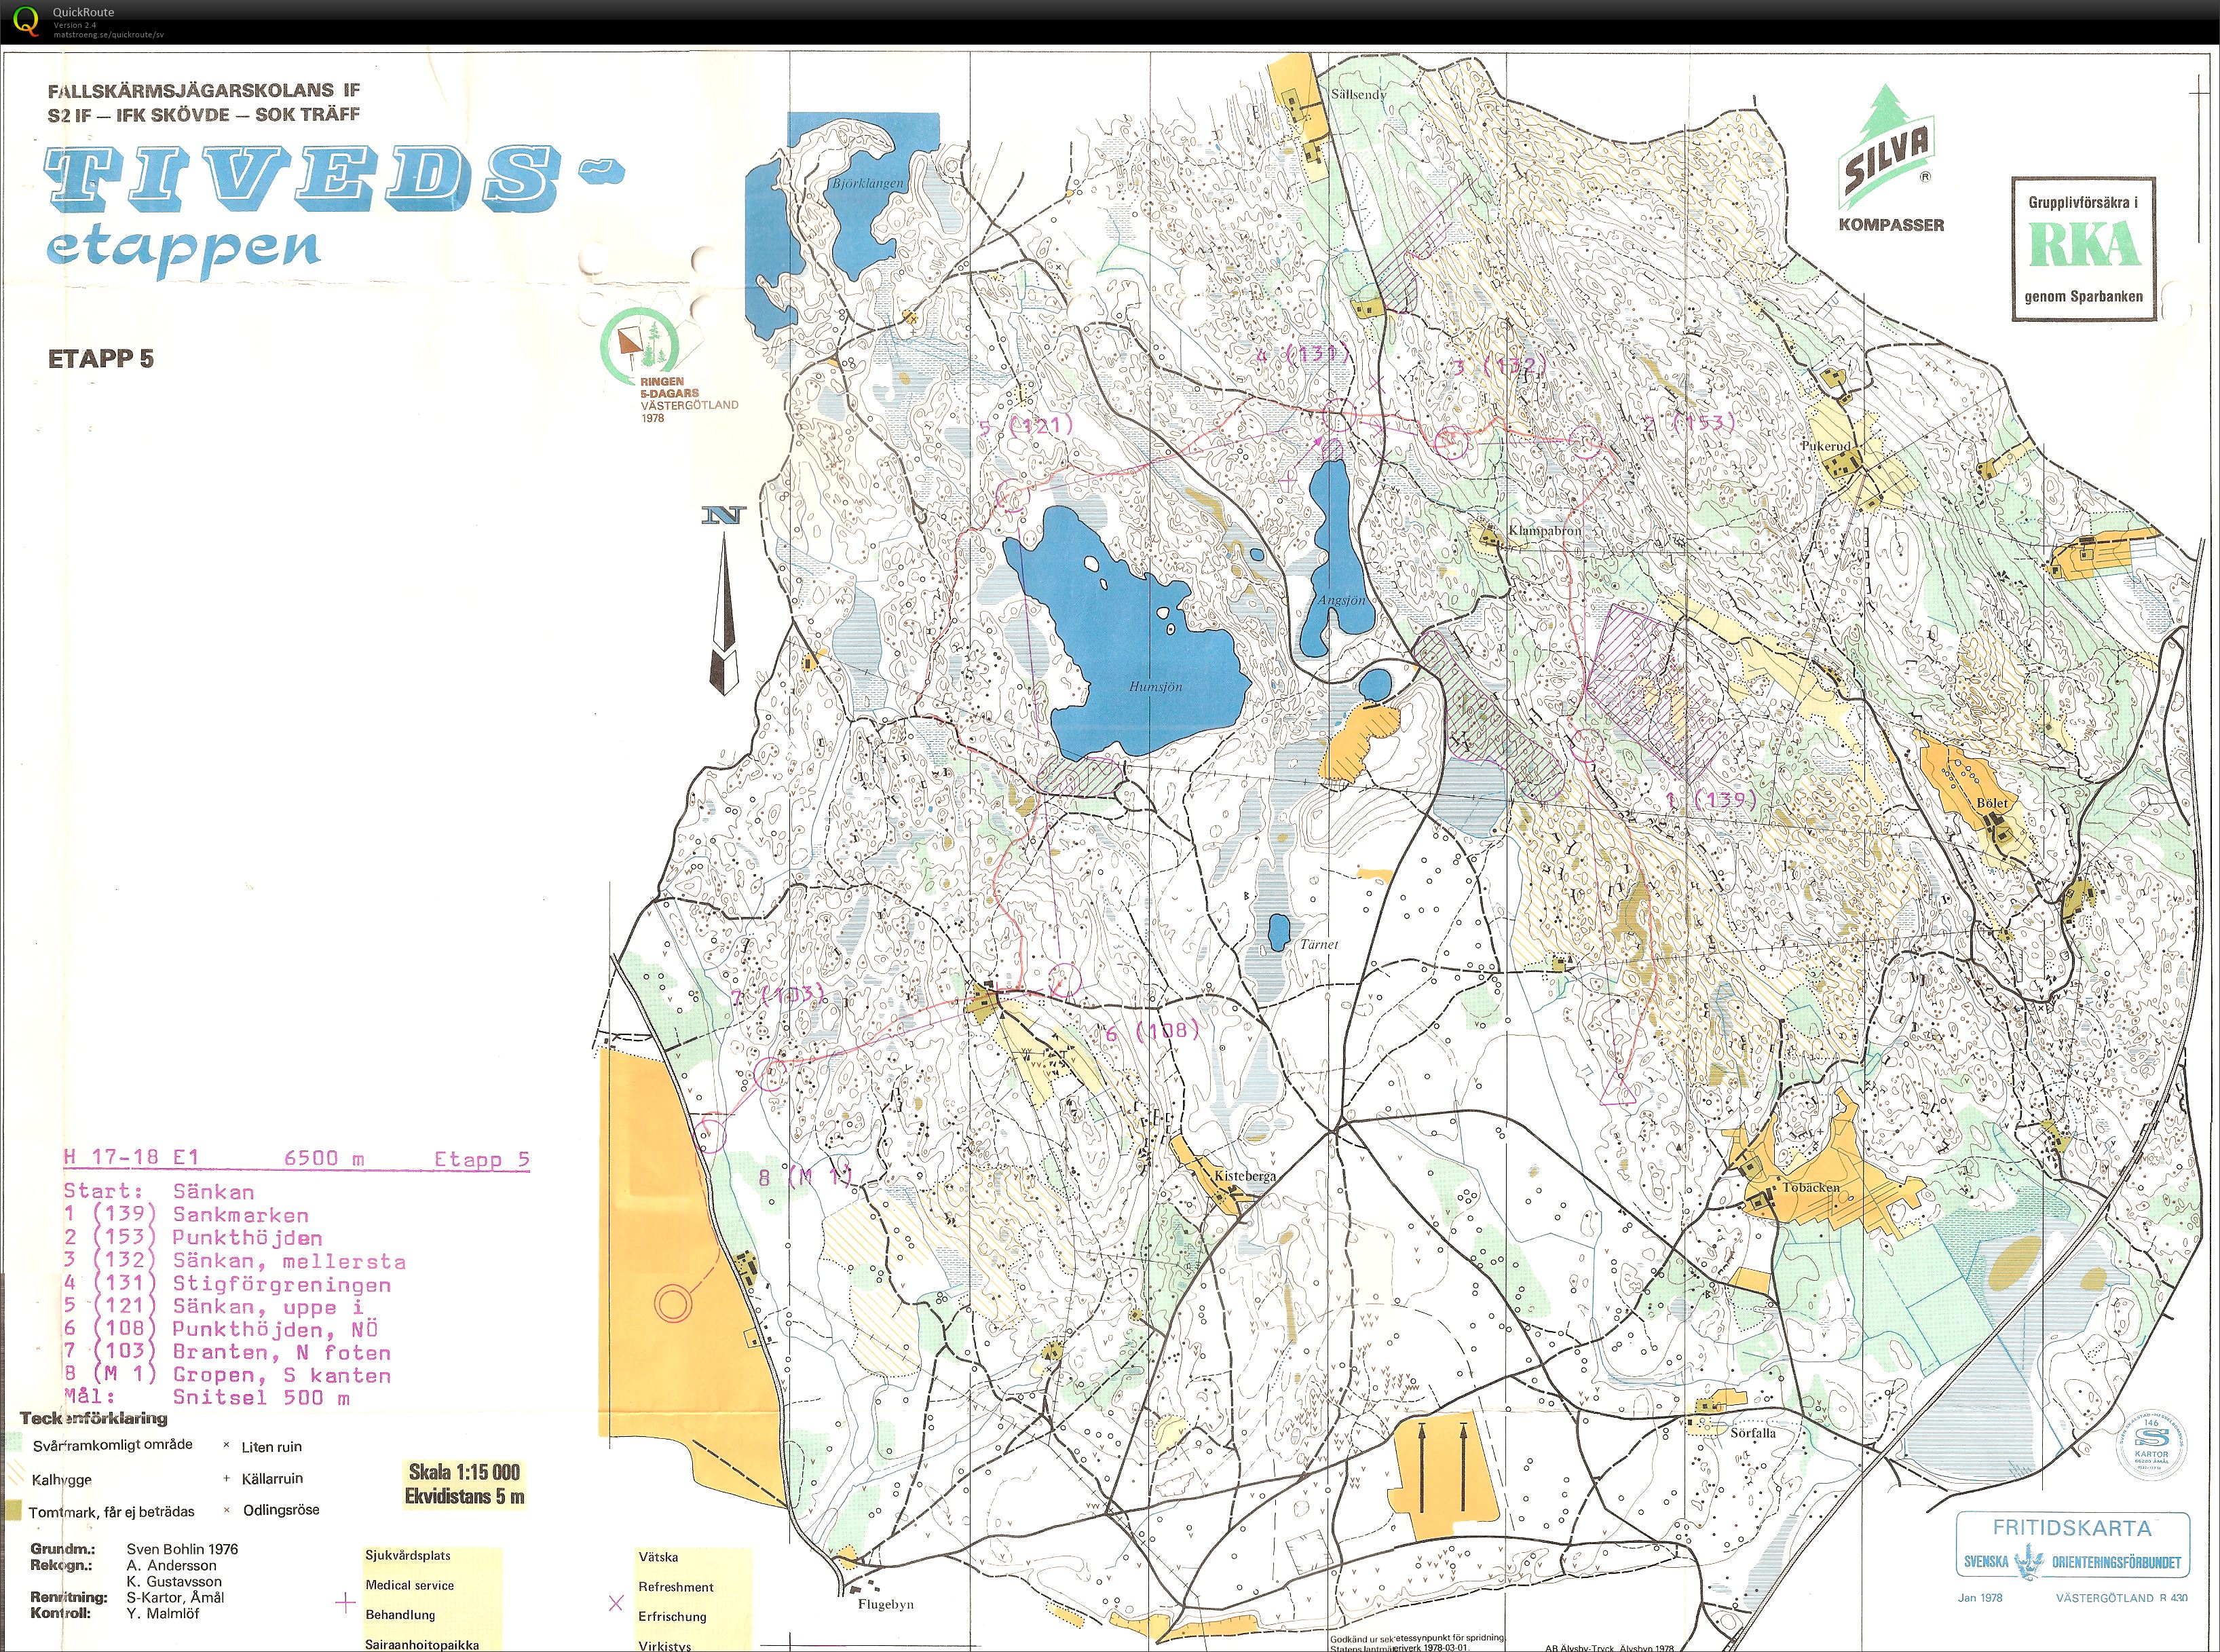Click the FALLSKÄRMSJÄGARSKOLANS IF organizer line
Image resolution: width=2220 pixels, height=1652 pixels.
click(x=204, y=91)
